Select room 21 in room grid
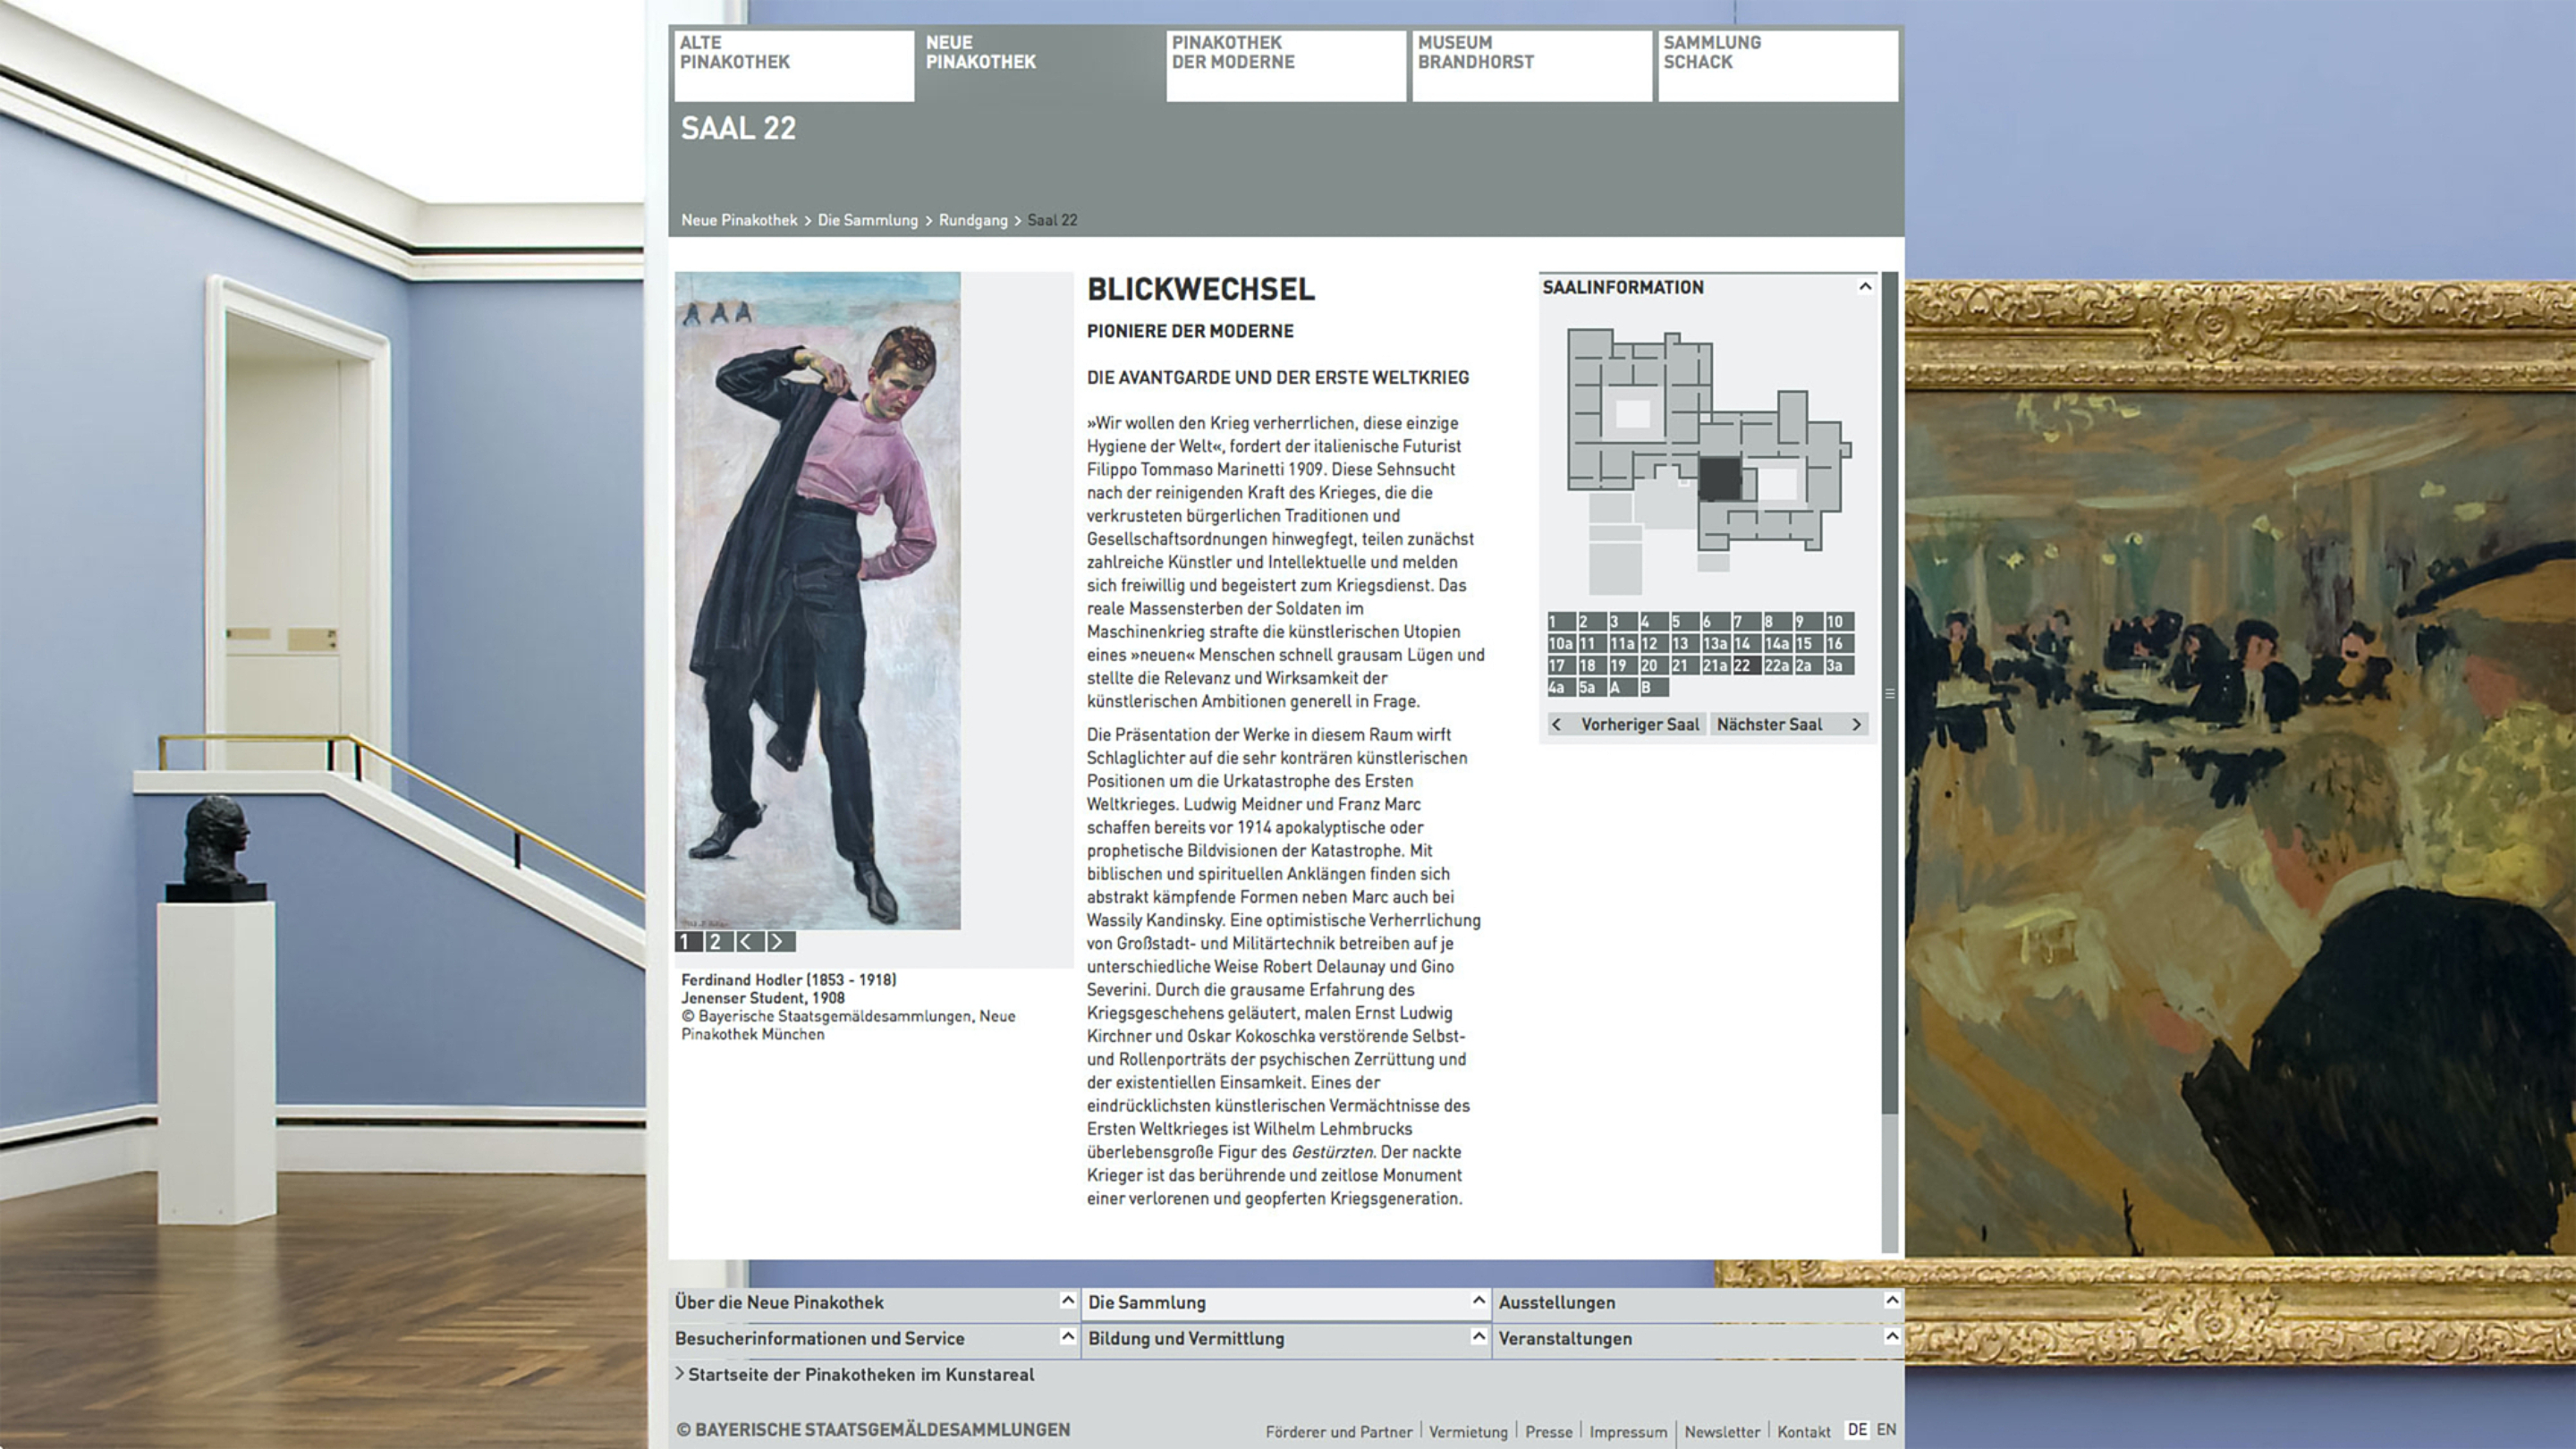Viewport: 2576px width, 1449px height. click(1686, 666)
